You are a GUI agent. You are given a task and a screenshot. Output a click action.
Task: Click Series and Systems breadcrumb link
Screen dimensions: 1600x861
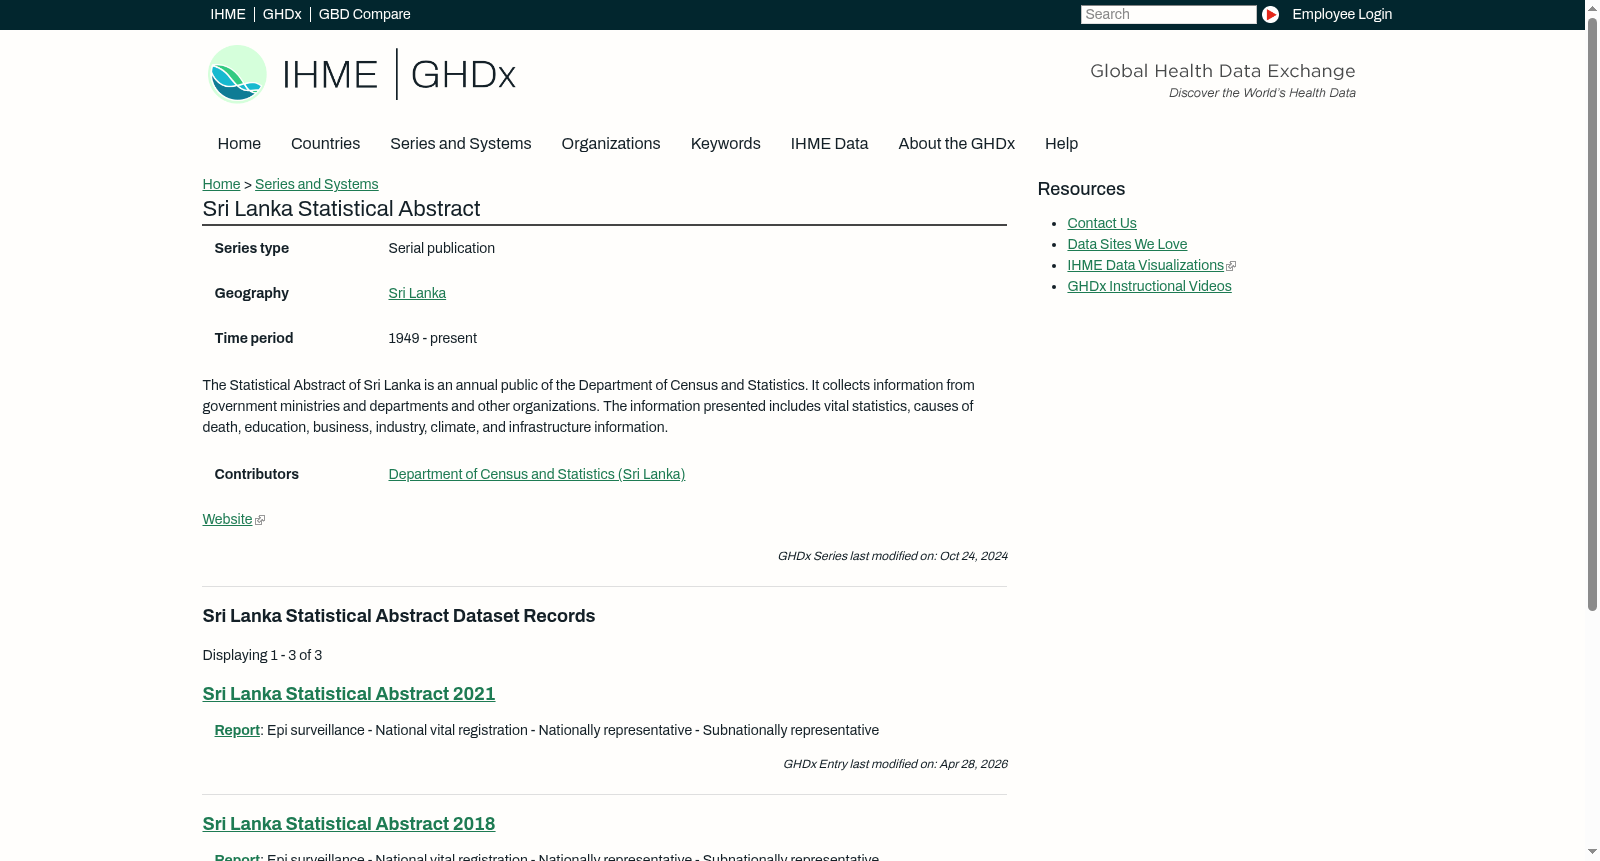(316, 184)
